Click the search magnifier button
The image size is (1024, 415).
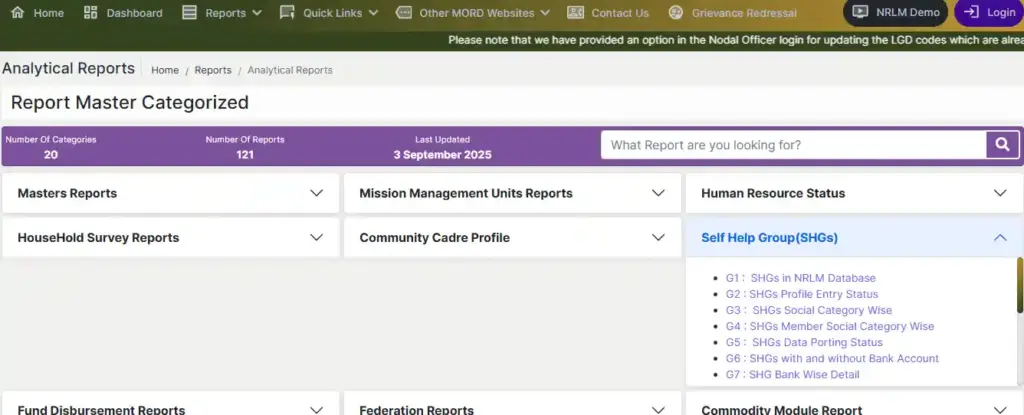(x=1001, y=145)
